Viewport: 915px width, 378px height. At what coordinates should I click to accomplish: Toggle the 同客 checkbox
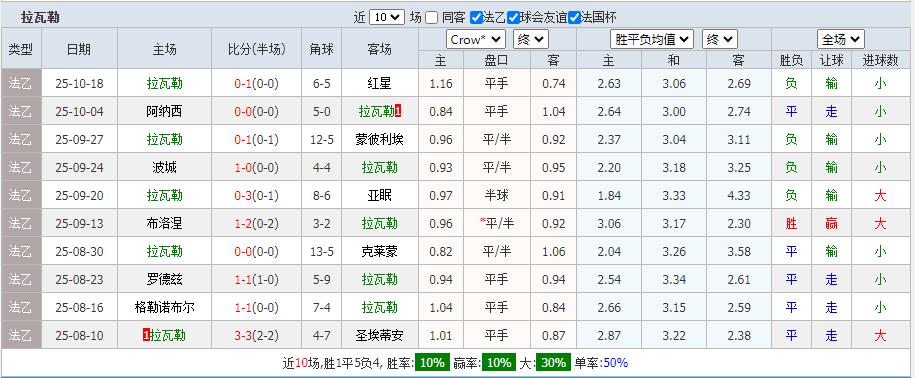coord(431,18)
